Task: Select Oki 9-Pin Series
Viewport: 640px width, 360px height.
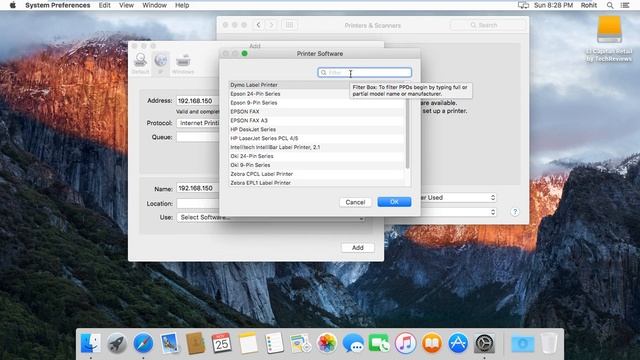Action: pyautogui.click(x=317, y=165)
